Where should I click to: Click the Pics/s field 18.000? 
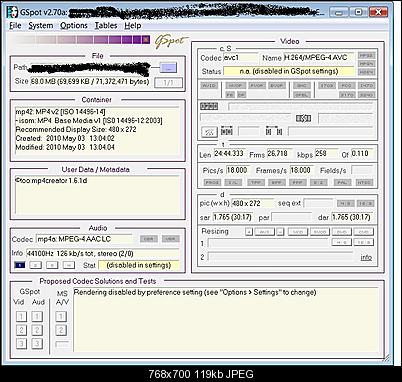[238, 170]
